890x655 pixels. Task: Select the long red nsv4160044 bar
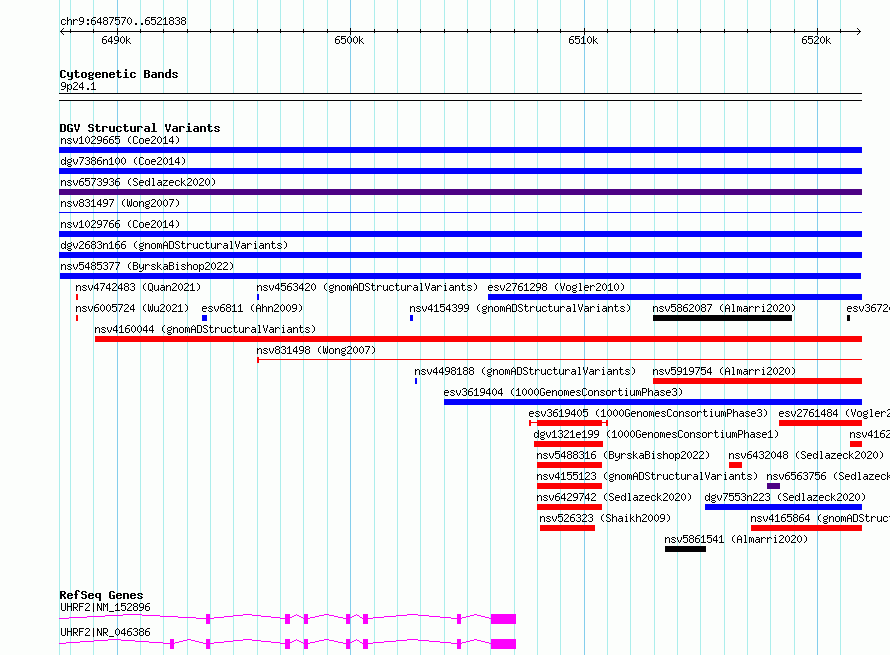(478, 339)
